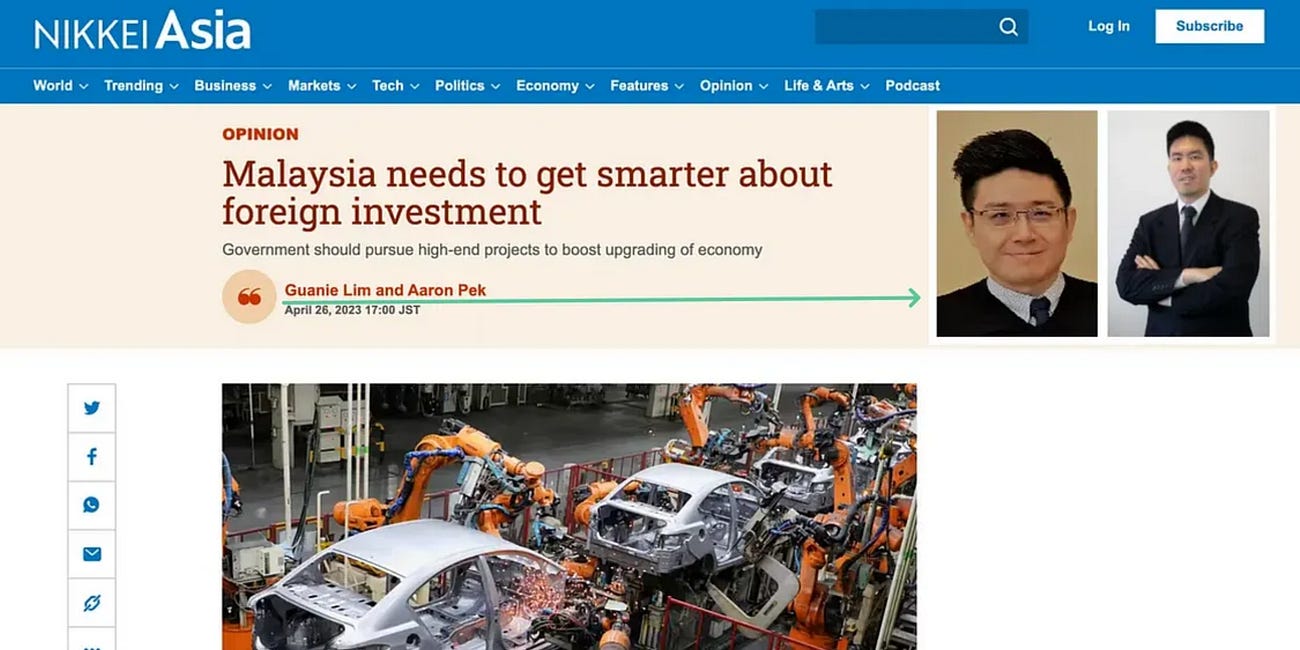Click photo of man with crossed arms
This screenshot has width=1300, height=650.
1188,224
